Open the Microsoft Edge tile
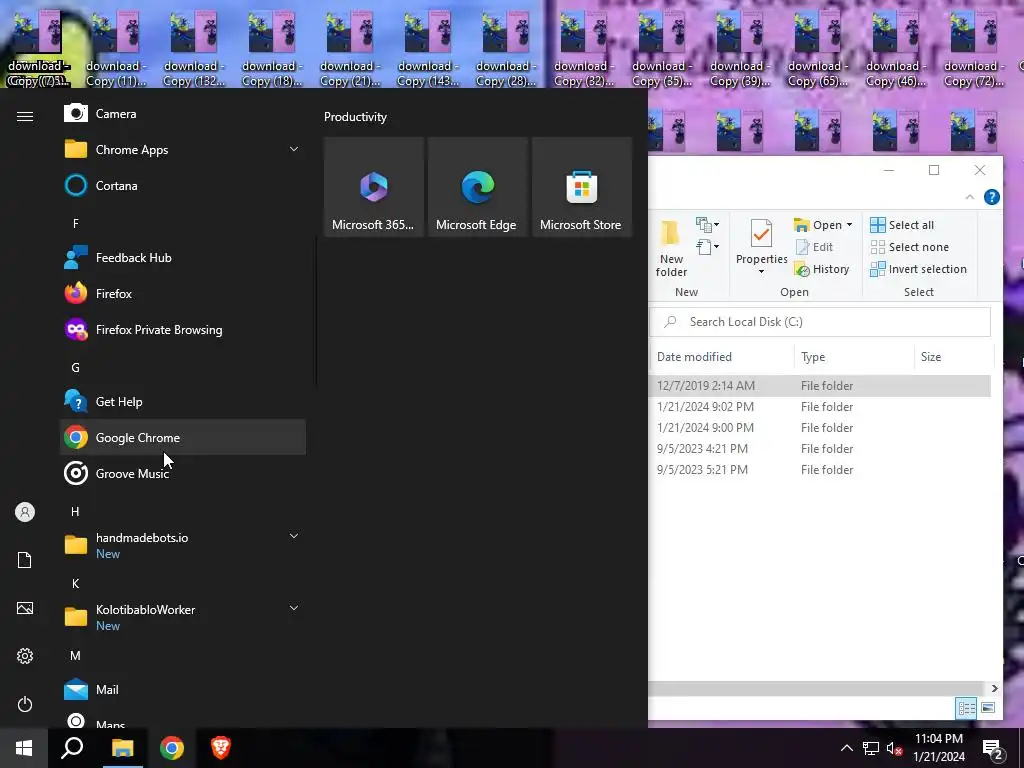The height and width of the screenshot is (768, 1024). 477,187
